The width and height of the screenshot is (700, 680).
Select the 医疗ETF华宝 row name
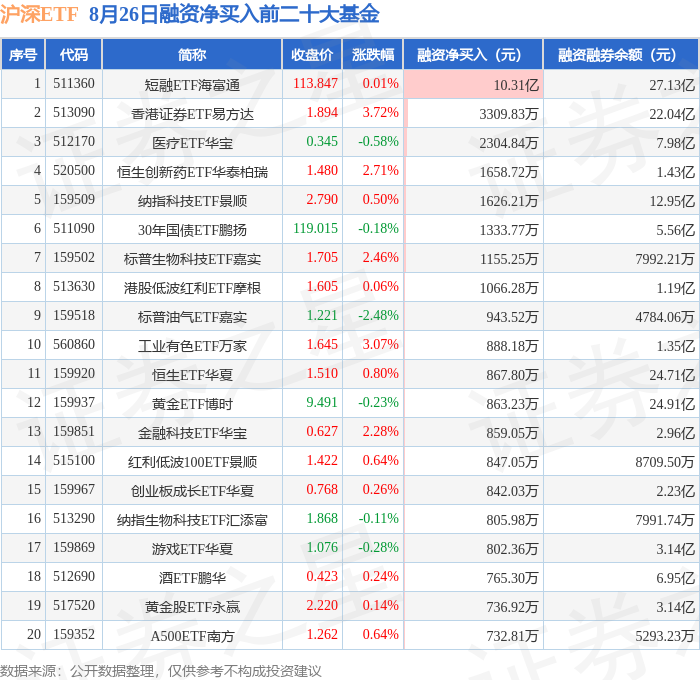click(x=192, y=143)
